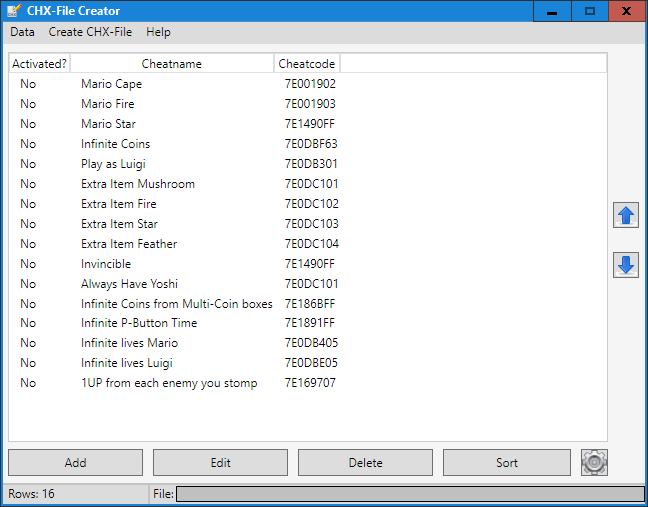Screen dimensions: 648x507
Task: Select Infinite Coins from Multi-Coin boxes
Action: point(176,304)
